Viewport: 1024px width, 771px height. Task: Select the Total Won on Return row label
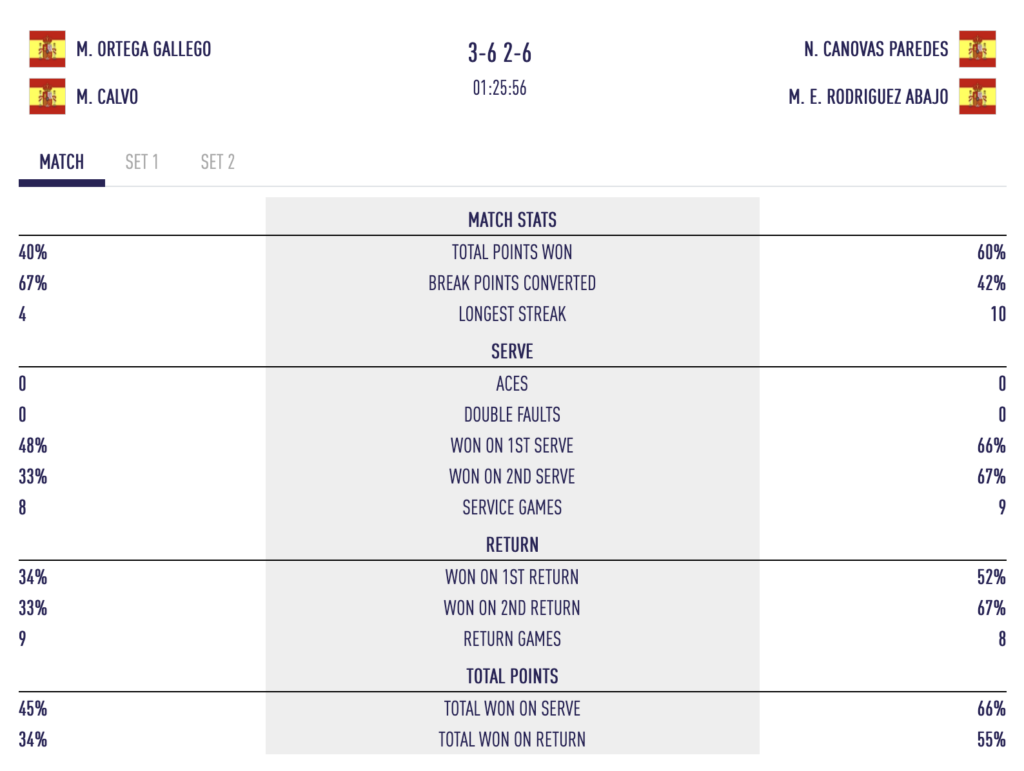(x=512, y=740)
